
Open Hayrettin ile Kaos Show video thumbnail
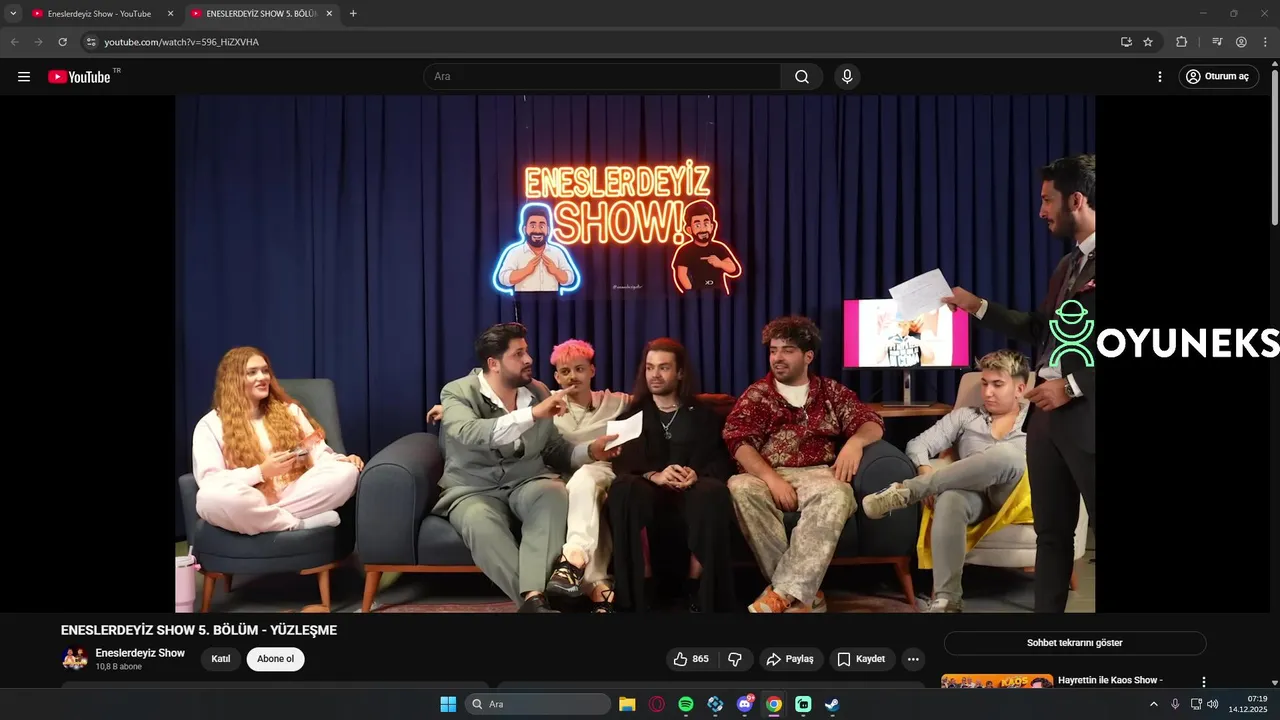tap(997, 682)
